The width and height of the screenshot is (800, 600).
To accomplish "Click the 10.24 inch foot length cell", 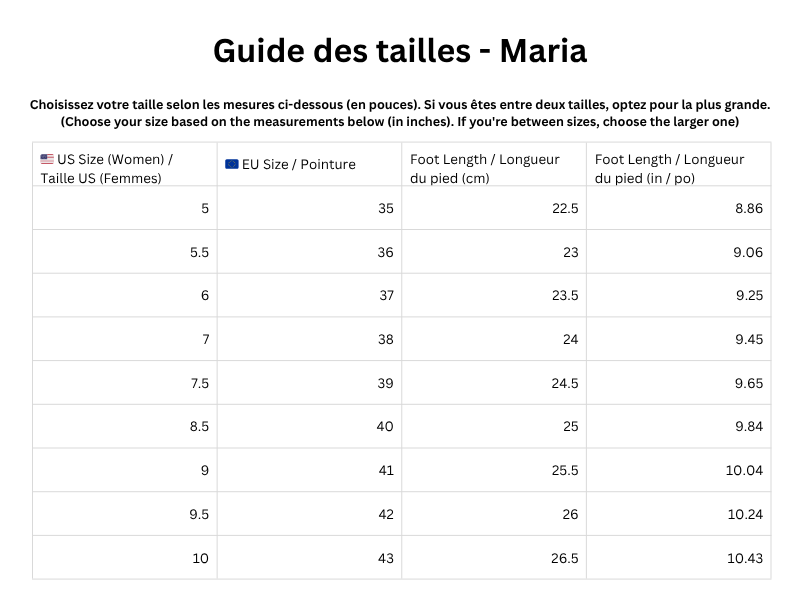I will pos(745,515).
